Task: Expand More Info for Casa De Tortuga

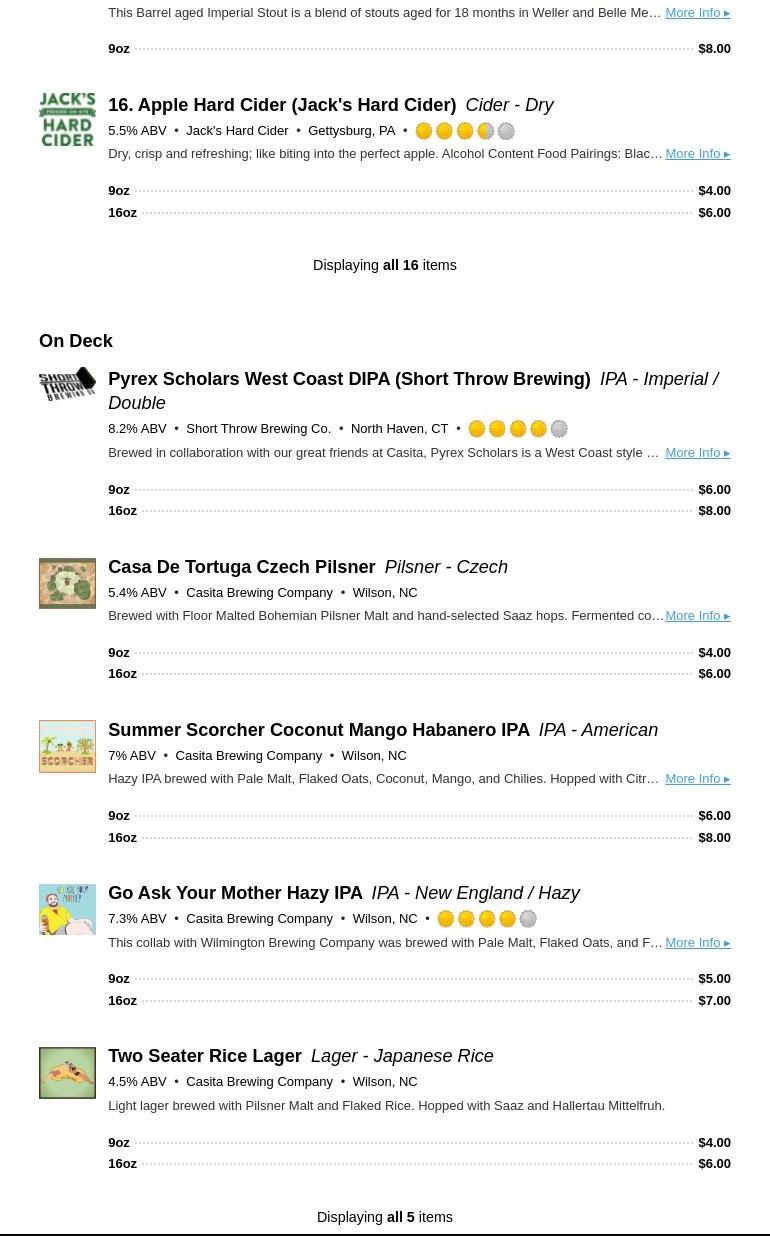Action: point(697,616)
